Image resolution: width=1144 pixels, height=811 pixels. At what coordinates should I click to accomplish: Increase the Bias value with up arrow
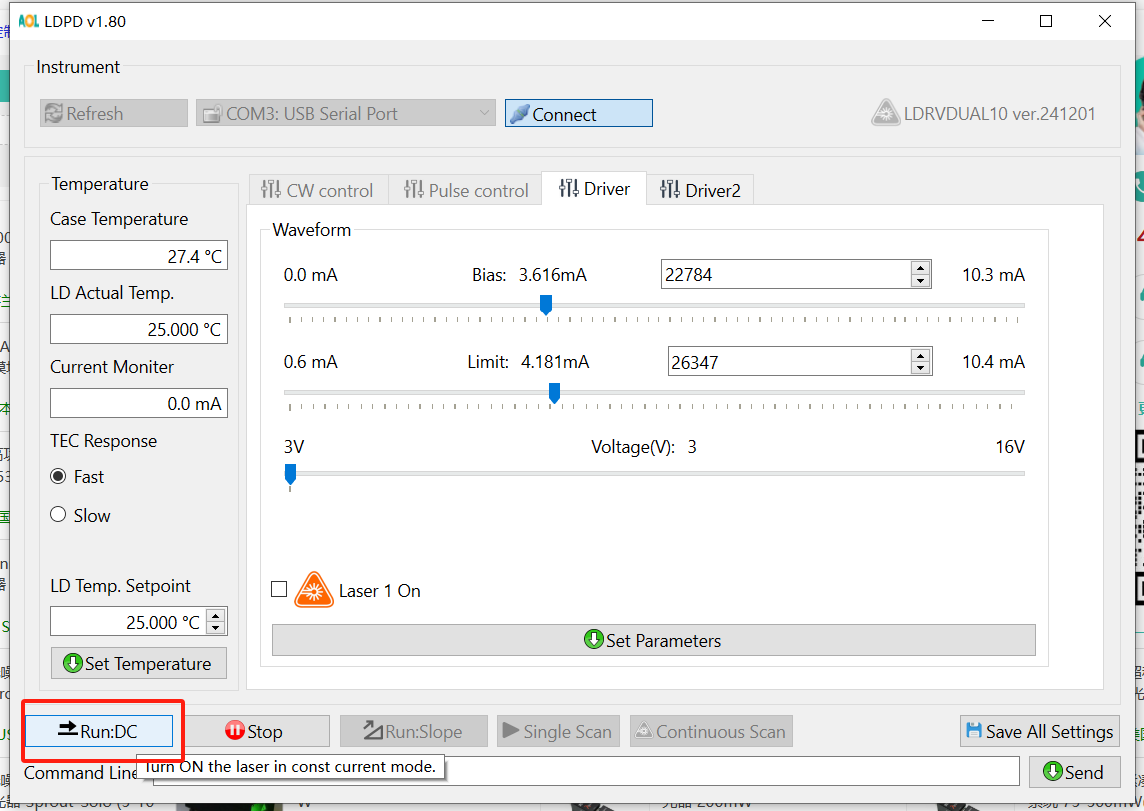coord(920,267)
